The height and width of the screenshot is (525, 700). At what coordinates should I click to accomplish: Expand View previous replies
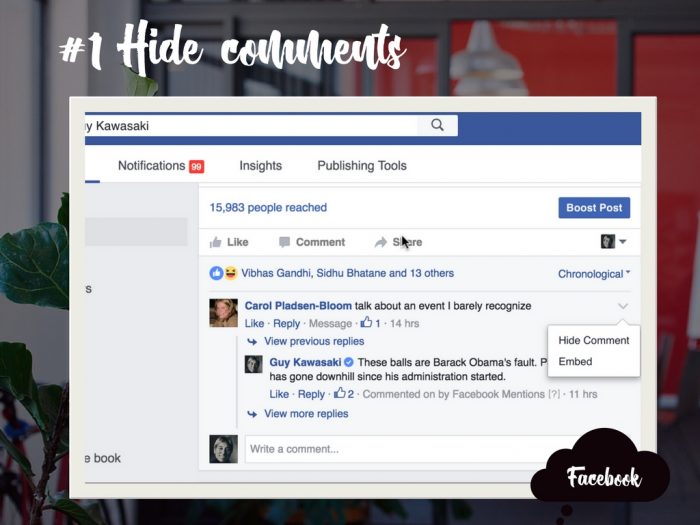314,342
